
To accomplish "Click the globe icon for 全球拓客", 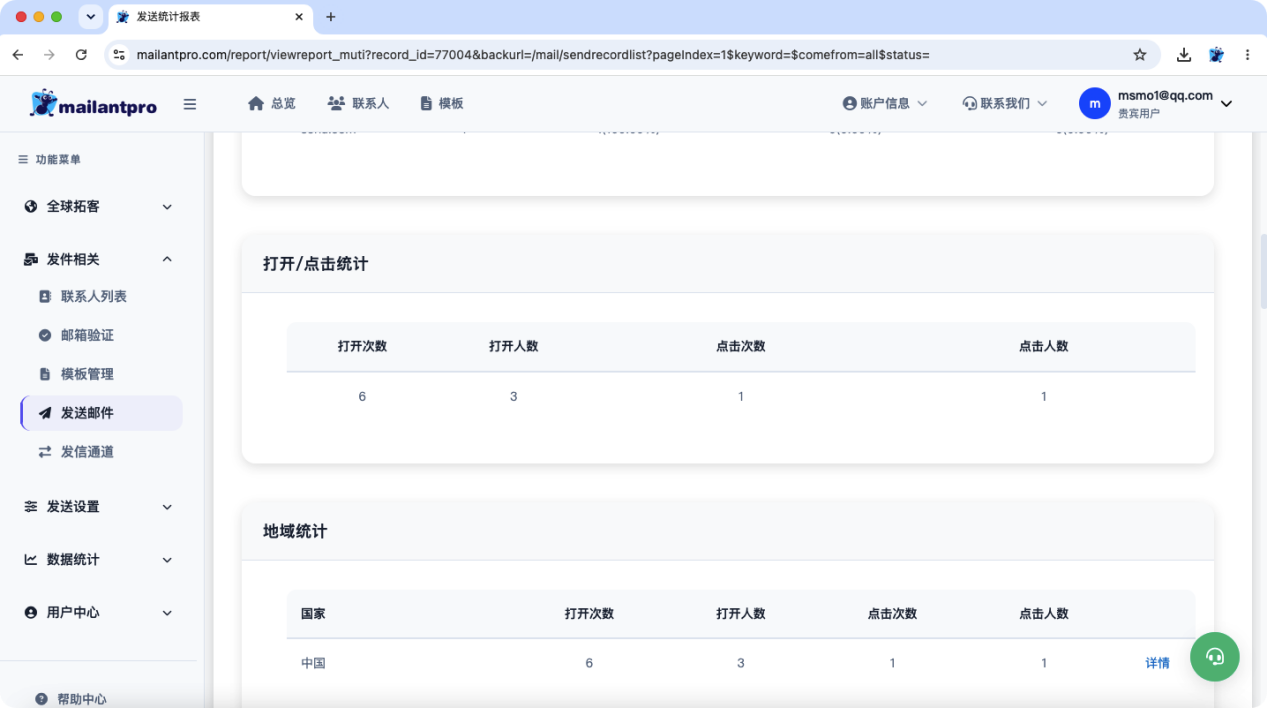I will [x=31, y=206].
